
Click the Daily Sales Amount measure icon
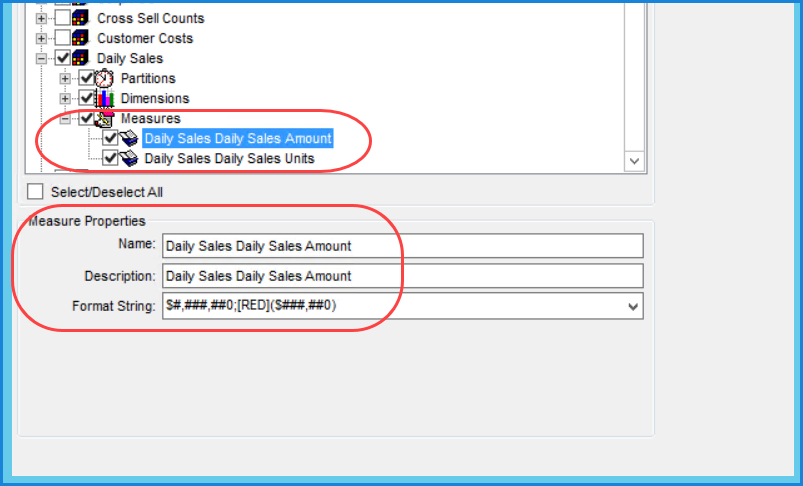[x=129, y=139]
